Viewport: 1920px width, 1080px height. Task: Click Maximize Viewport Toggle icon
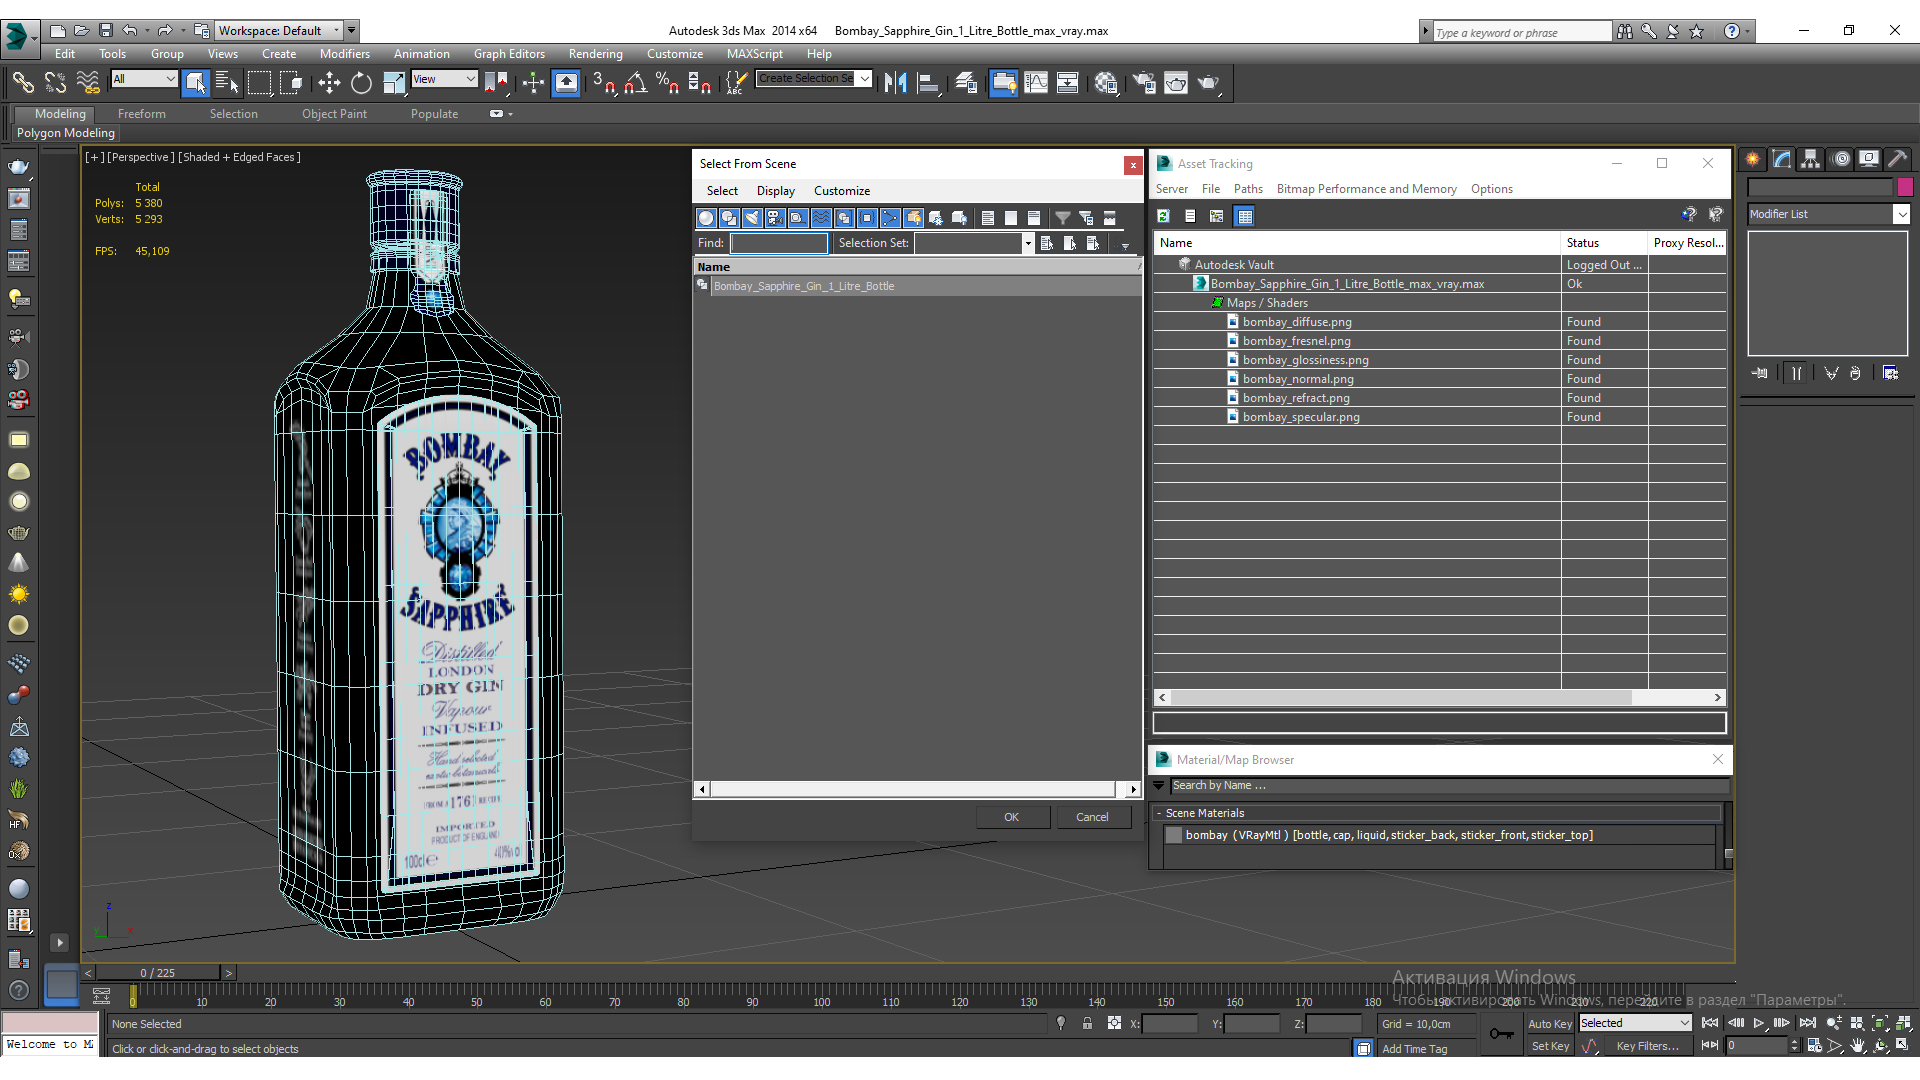1904,1046
